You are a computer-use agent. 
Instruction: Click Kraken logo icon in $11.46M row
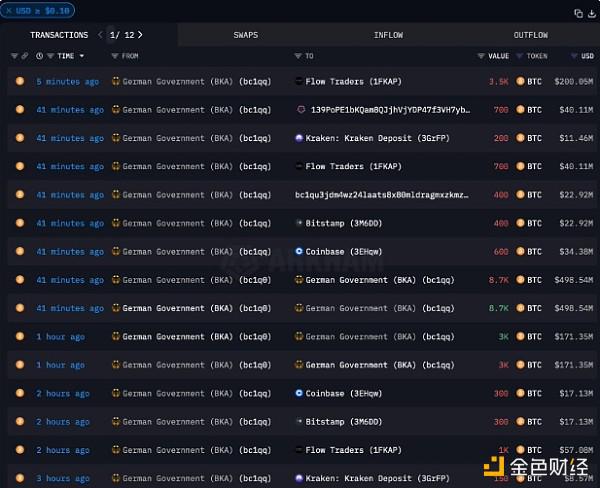(x=299, y=138)
